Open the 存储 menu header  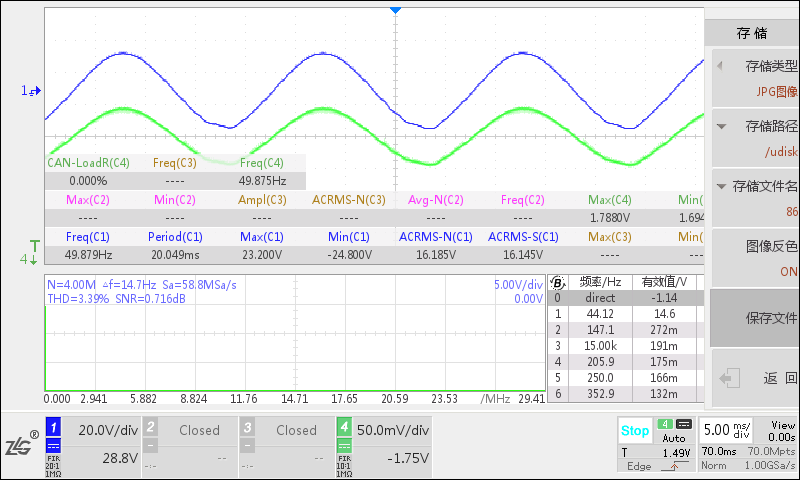click(x=752, y=34)
